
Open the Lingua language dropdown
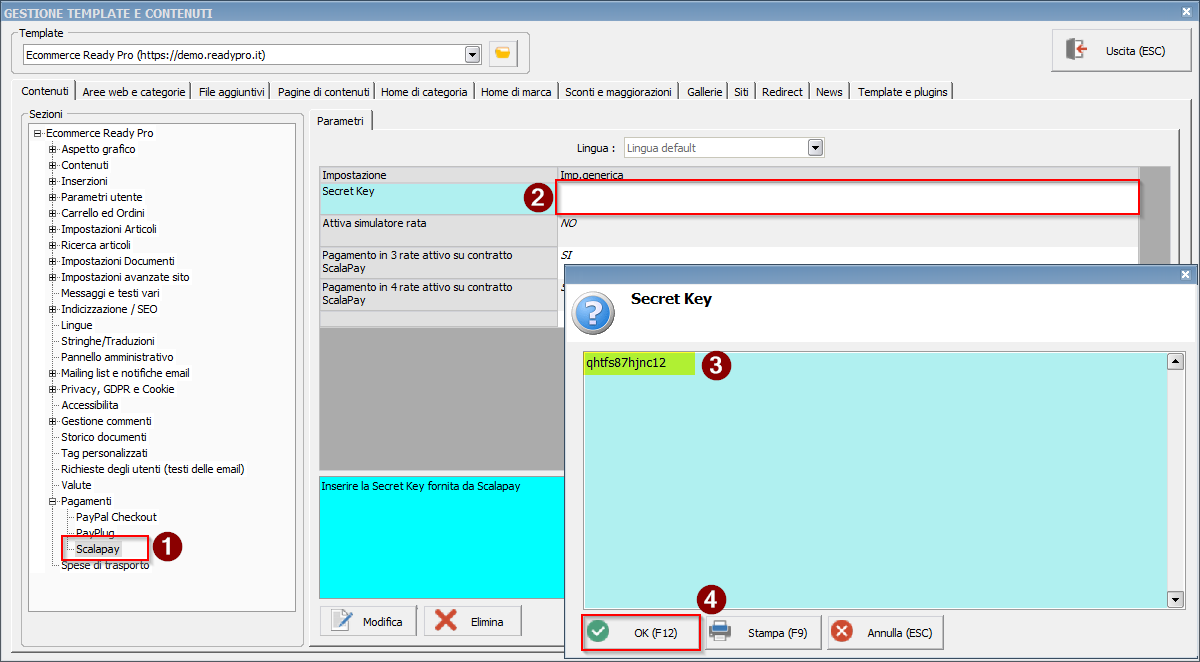pos(815,148)
